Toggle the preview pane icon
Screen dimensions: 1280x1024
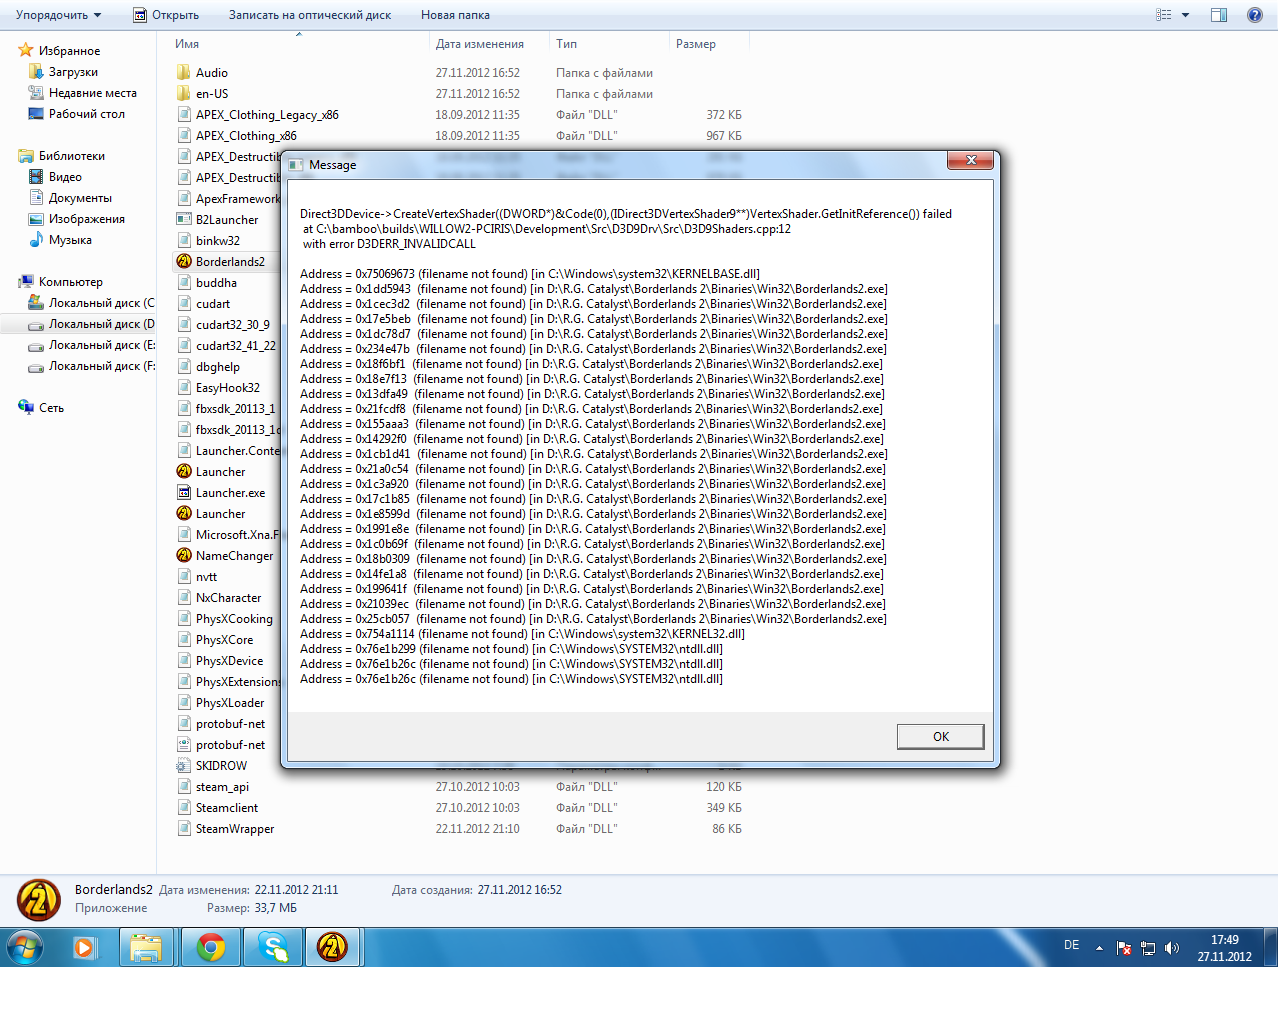1219,15
